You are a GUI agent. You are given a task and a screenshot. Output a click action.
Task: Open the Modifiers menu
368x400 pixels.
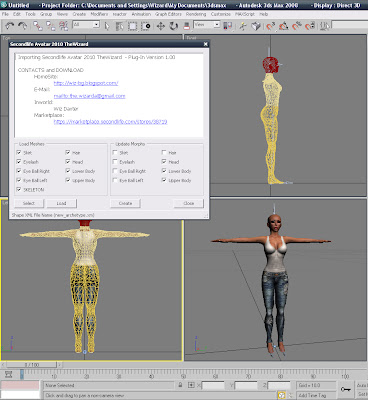click(x=99, y=14)
